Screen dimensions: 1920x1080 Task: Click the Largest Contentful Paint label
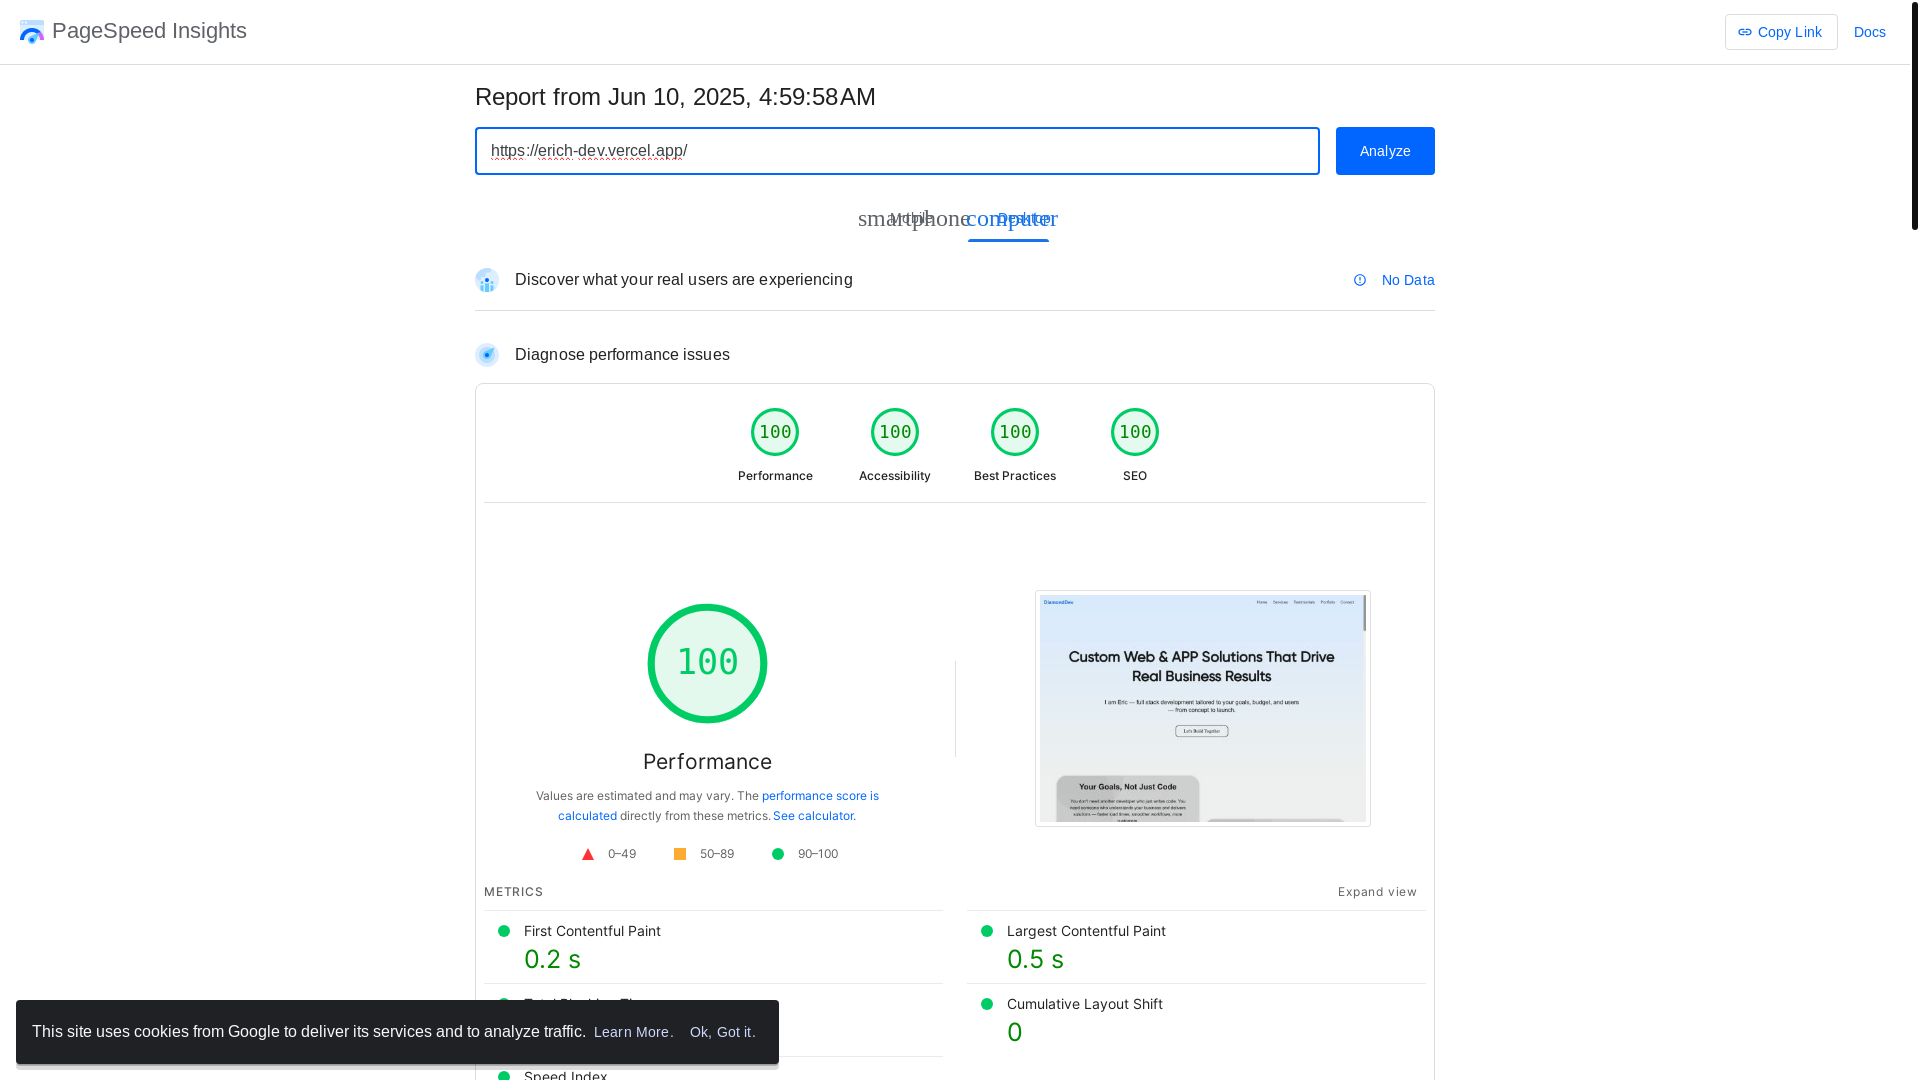pos(1086,931)
